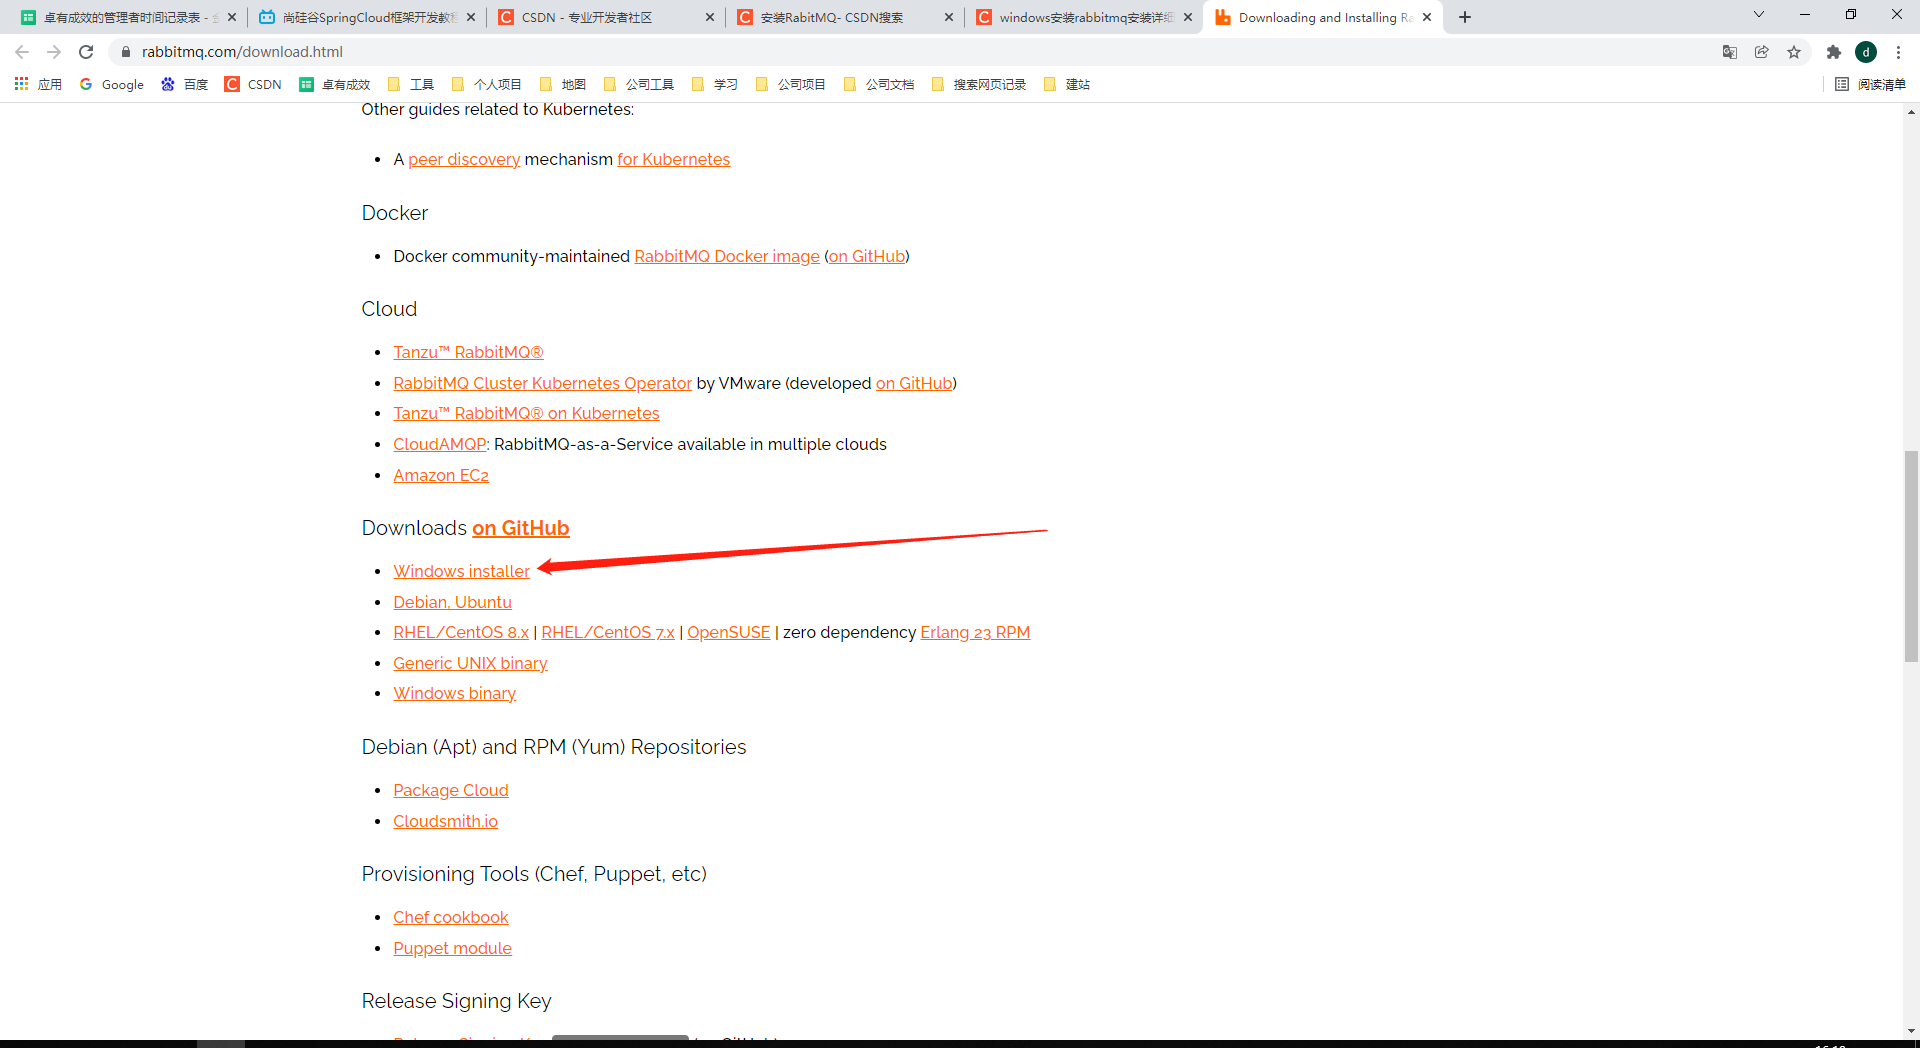Open the Debian, Ubuntu link

tap(452, 602)
